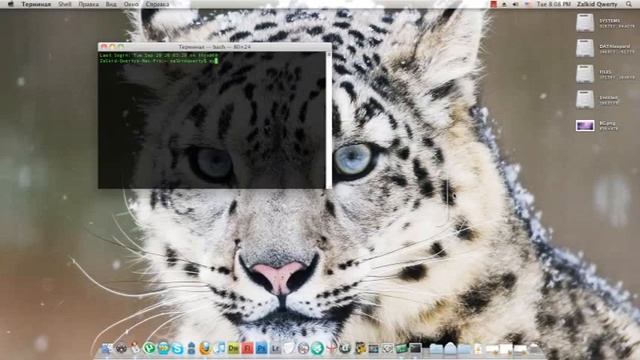Click the Terminal command prompt line
This screenshot has width=640, height=360.
158,61
